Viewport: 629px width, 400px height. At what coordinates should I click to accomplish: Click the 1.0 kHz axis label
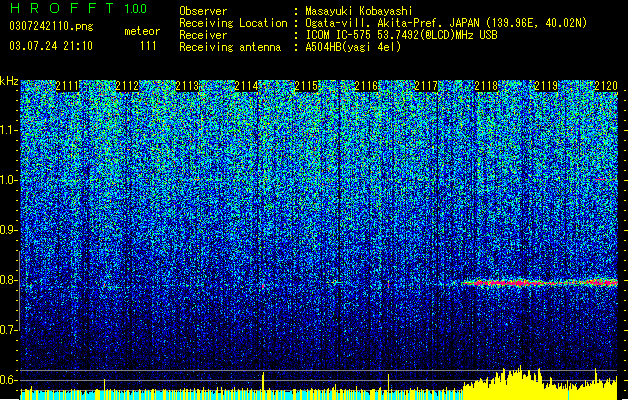point(9,180)
